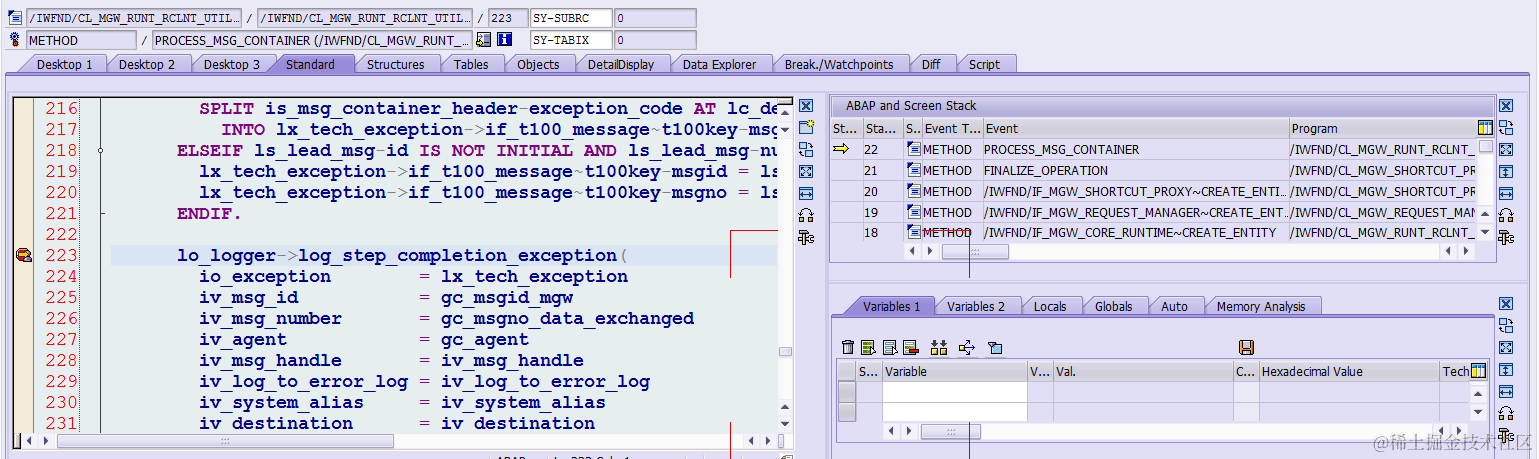Maximize ABAP Stack tool vertically
The image size is (1539, 459).
click(1507, 171)
